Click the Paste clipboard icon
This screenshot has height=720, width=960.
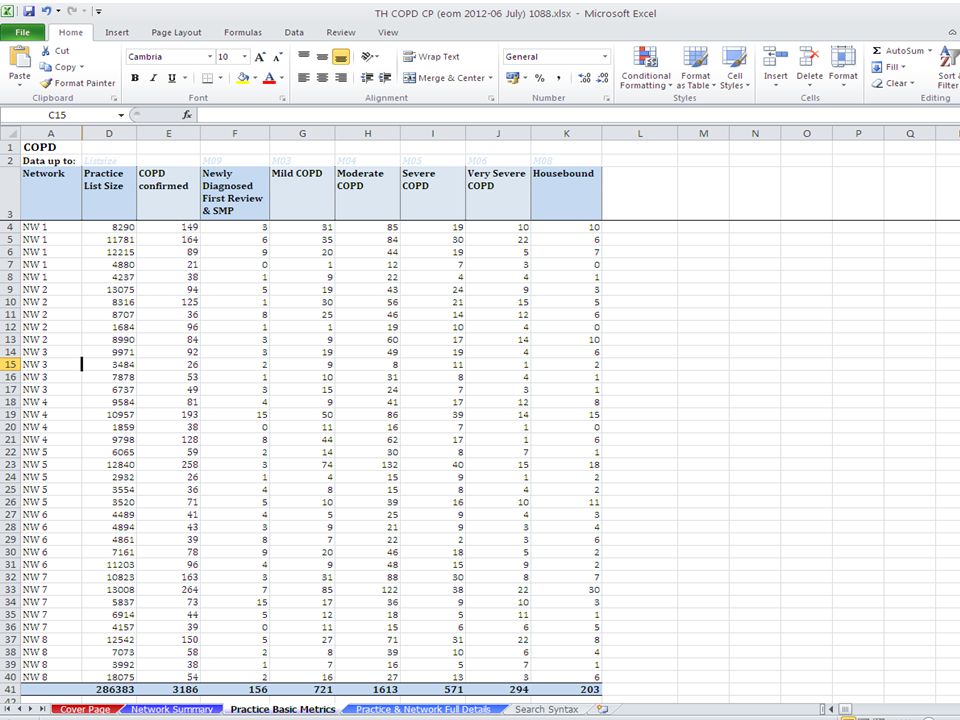[20, 57]
